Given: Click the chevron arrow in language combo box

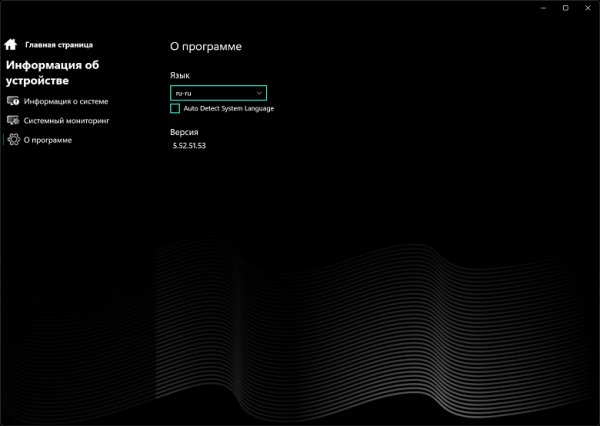Looking at the screenshot, I should coord(259,92).
